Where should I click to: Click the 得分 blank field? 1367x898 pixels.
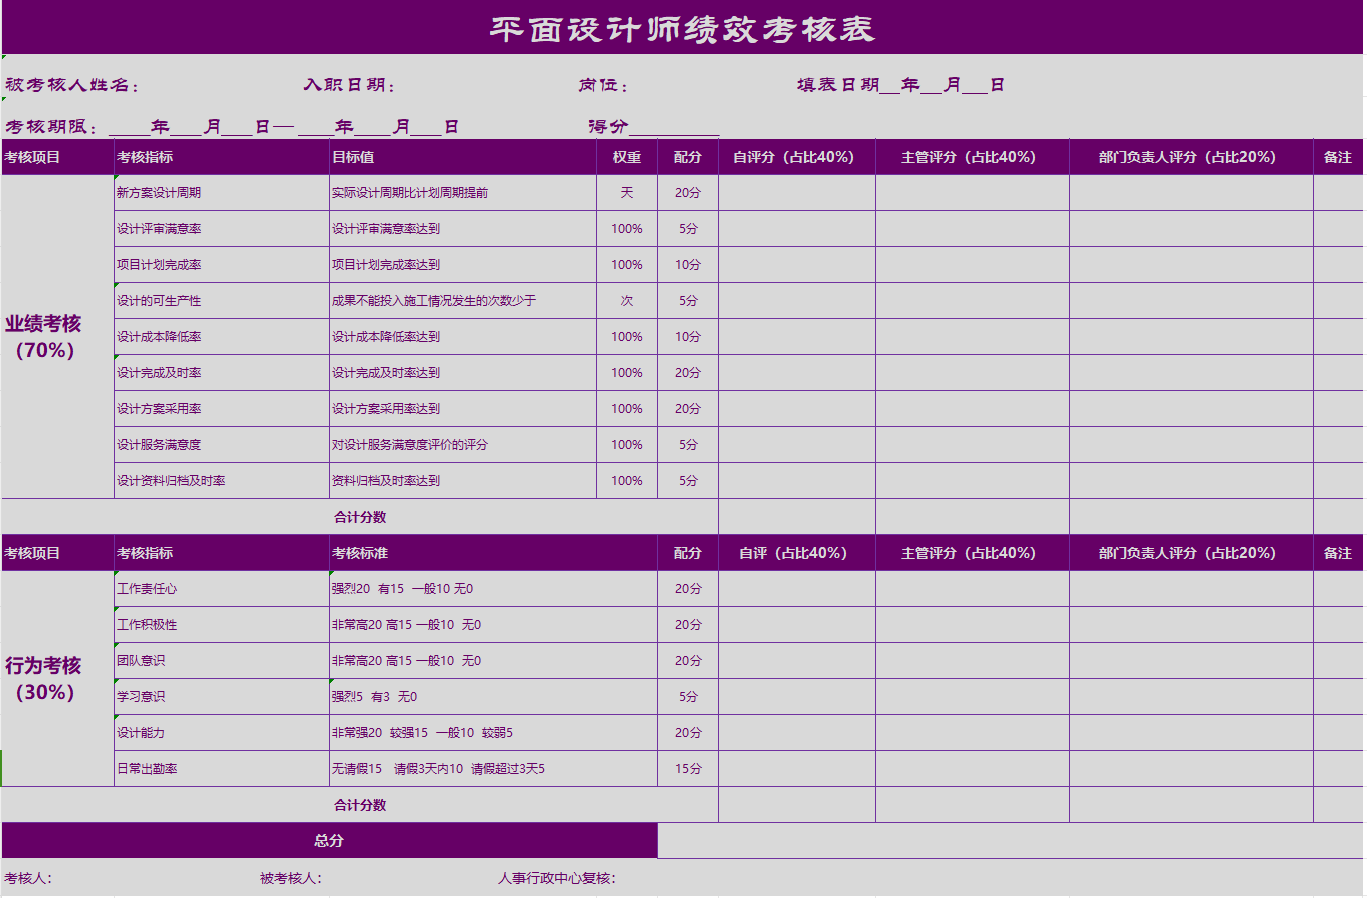tap(674, 128)
